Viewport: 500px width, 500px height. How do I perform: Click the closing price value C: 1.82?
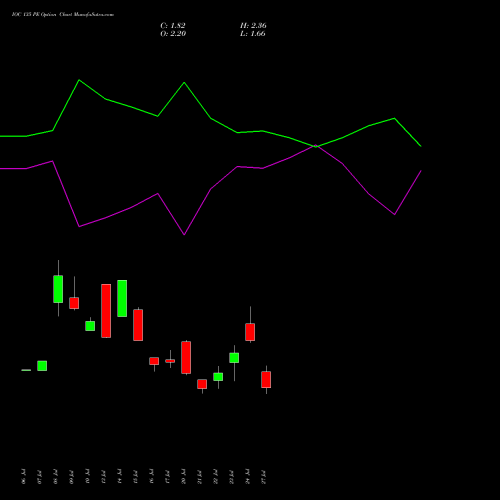point(173,26)
